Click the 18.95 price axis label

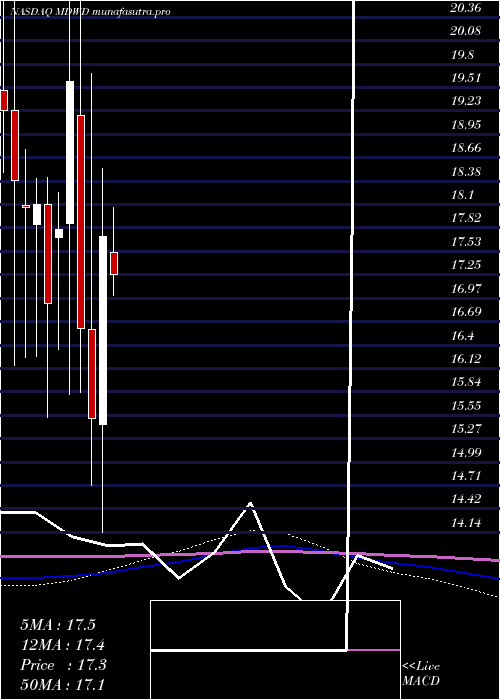466,125
